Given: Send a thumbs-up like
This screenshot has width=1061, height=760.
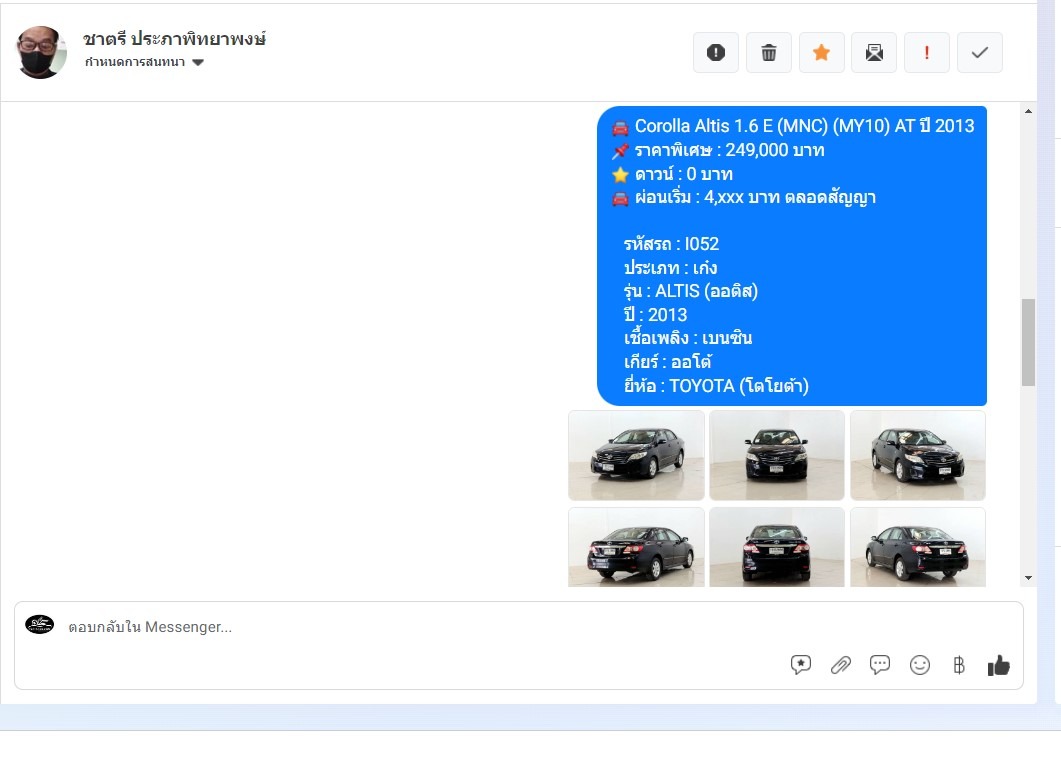Looking at the screenshot, I should click(999, 666).
